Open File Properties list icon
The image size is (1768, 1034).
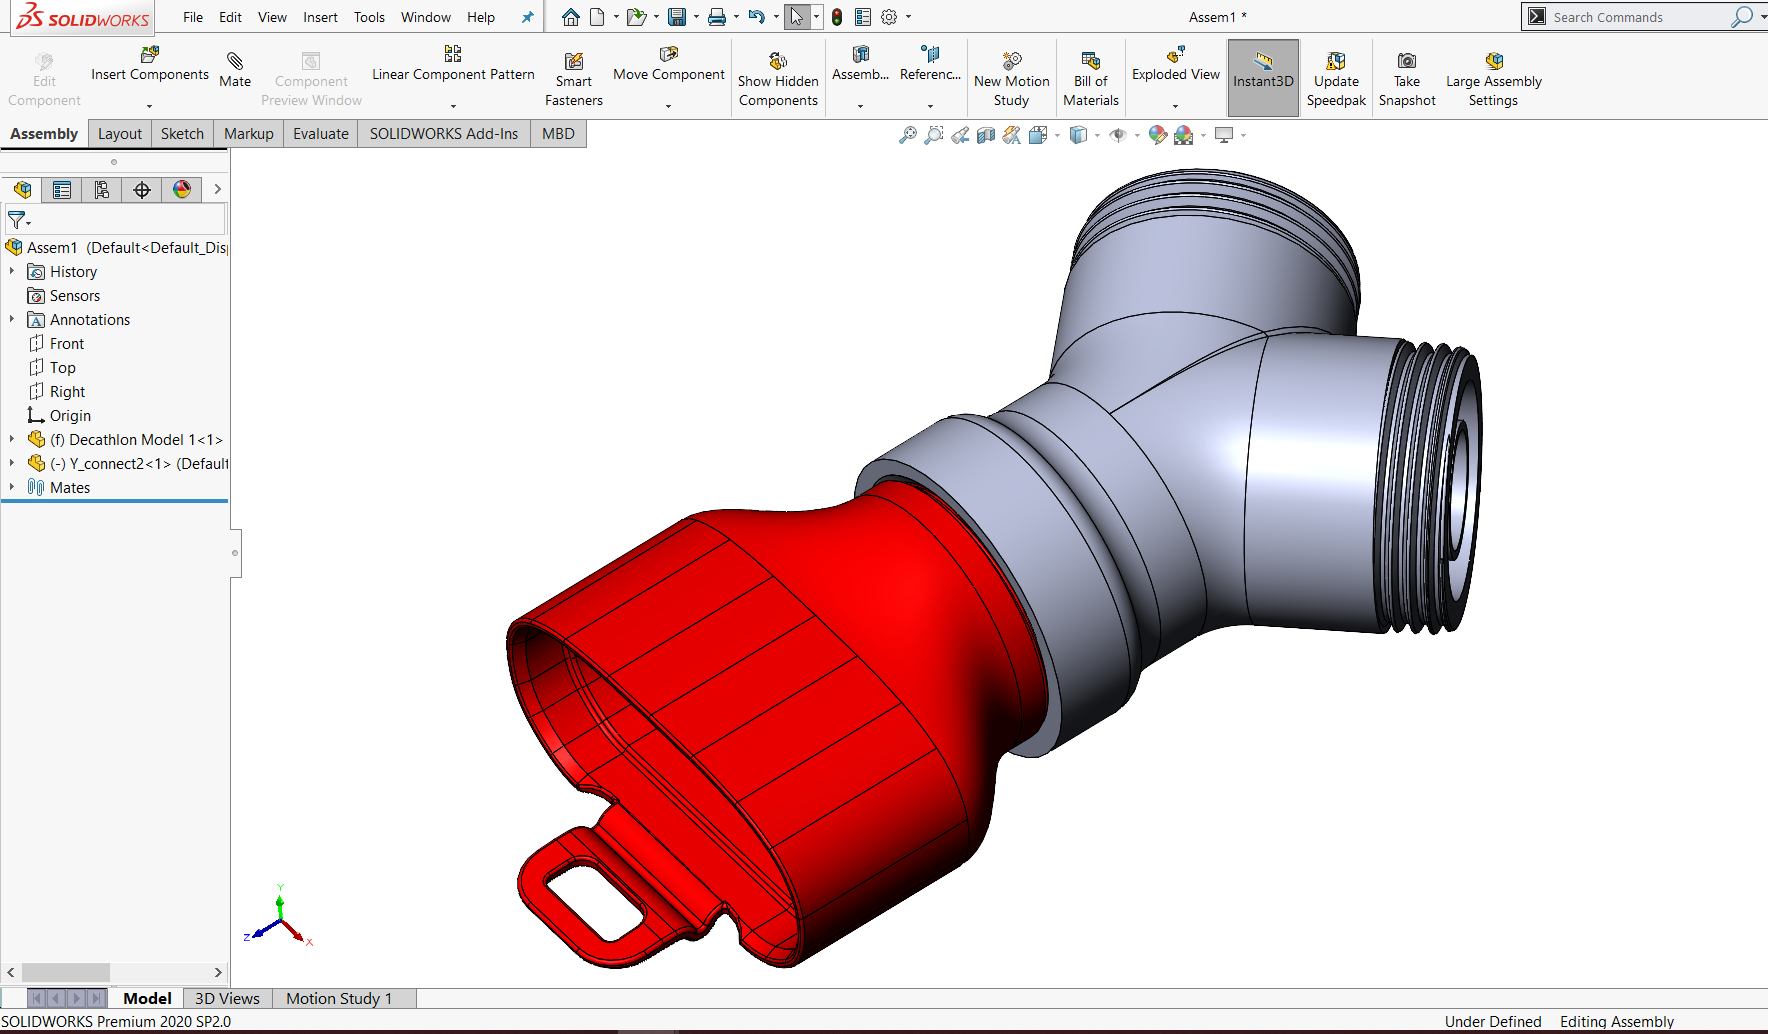coord(863,17)
